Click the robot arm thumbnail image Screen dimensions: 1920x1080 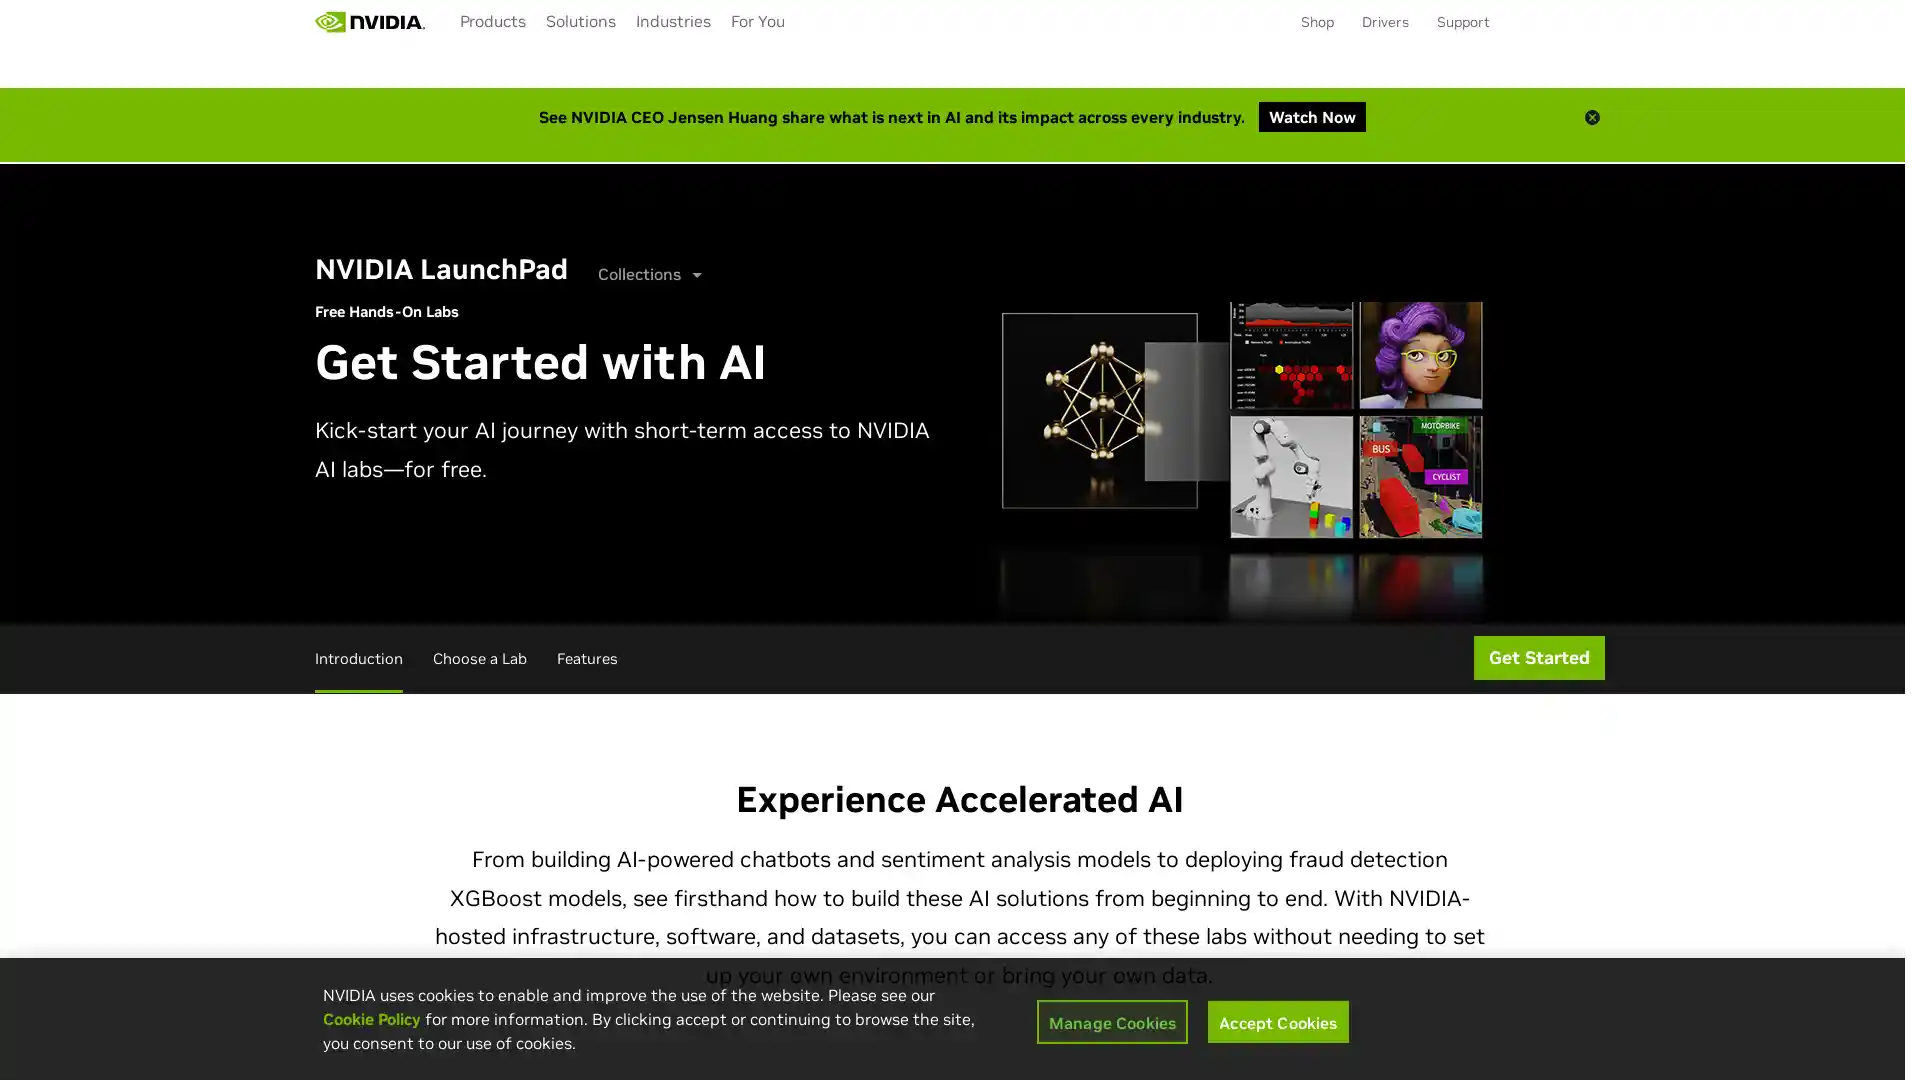1290,476
